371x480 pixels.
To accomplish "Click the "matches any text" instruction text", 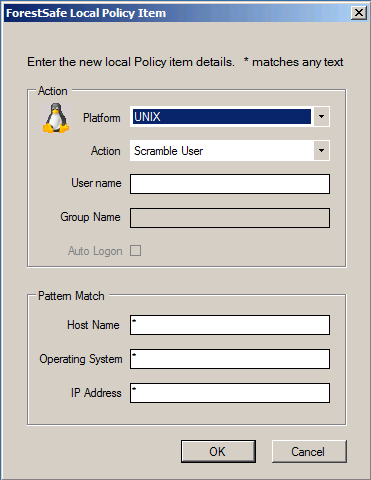I will [298, 62].
